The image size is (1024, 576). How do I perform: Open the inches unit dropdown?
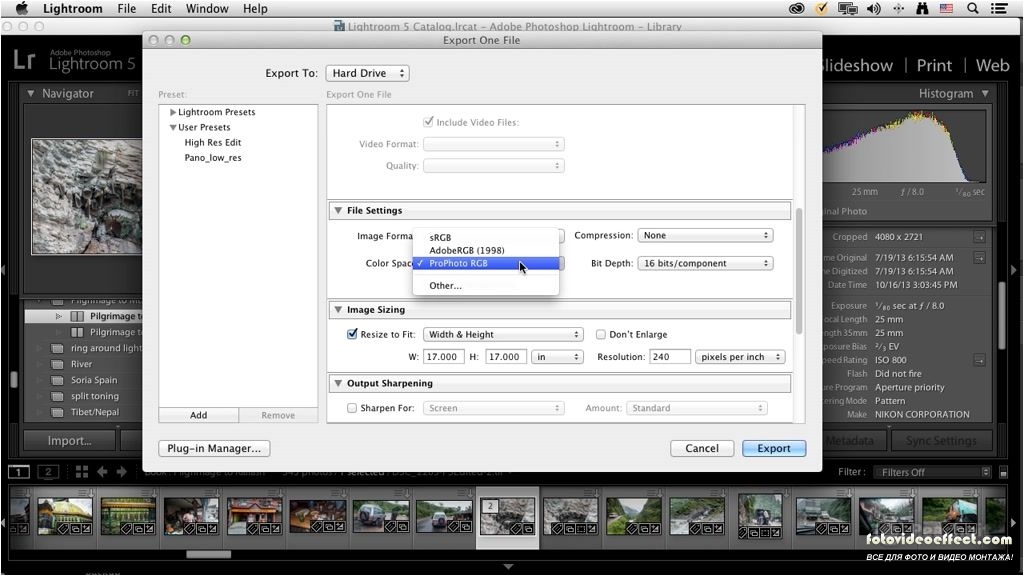557,357
